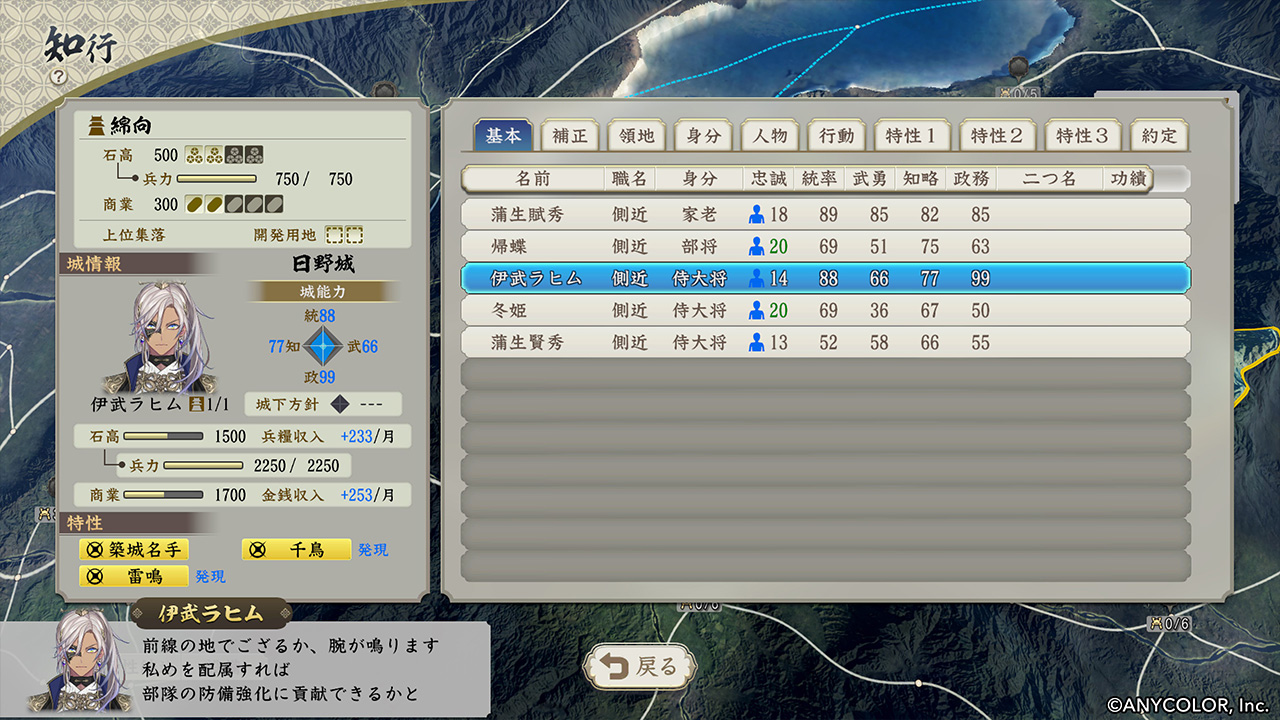Click the loyalty person icon for 冬姫
This screenshot has width=1280, height=720.
(757, 311)
